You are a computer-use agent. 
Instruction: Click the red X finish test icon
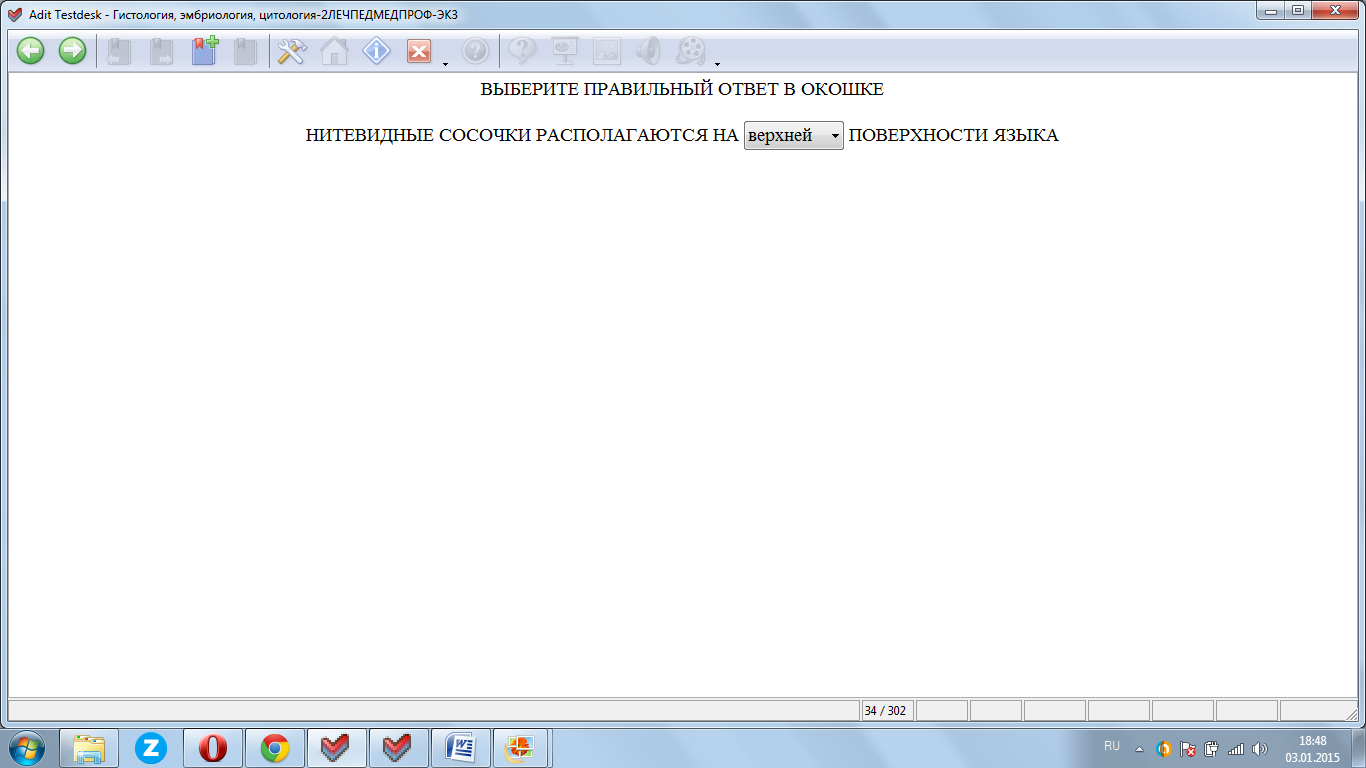419,52
